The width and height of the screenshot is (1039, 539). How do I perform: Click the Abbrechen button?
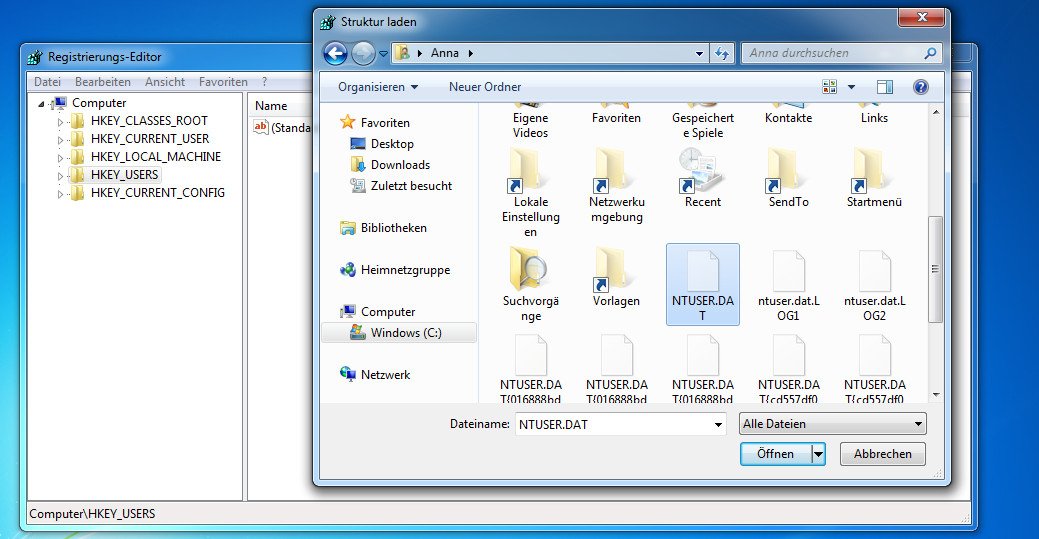(882, 454)
